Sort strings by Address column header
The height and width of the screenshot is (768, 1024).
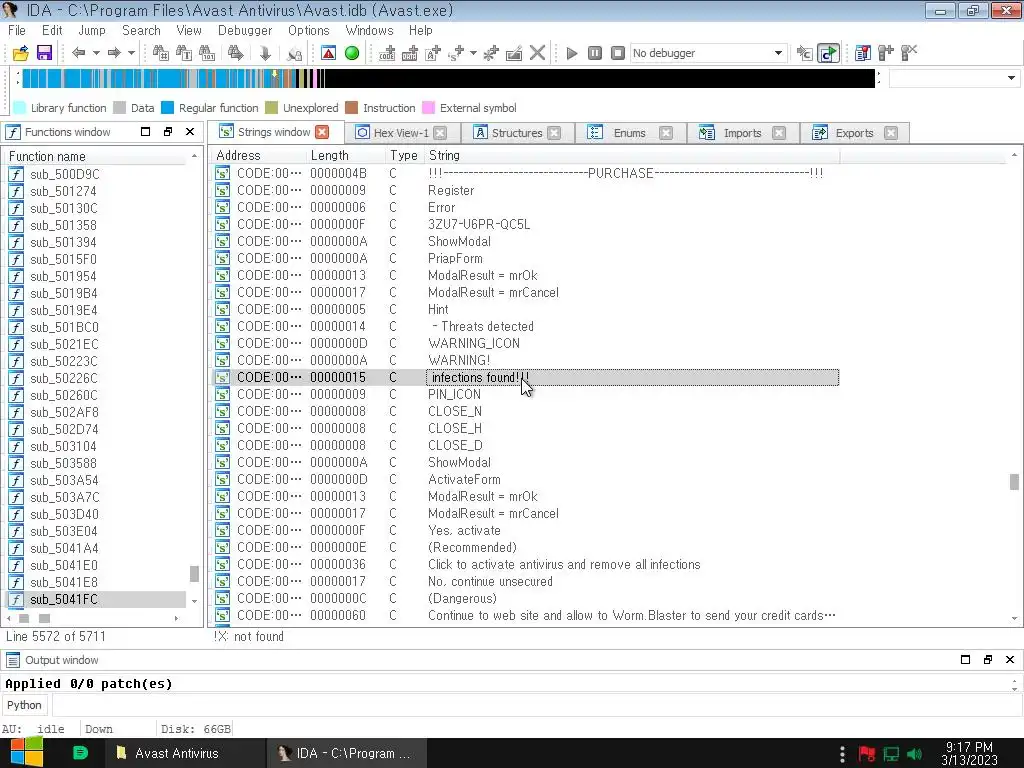pyautogui.click(x=258, y=155)
